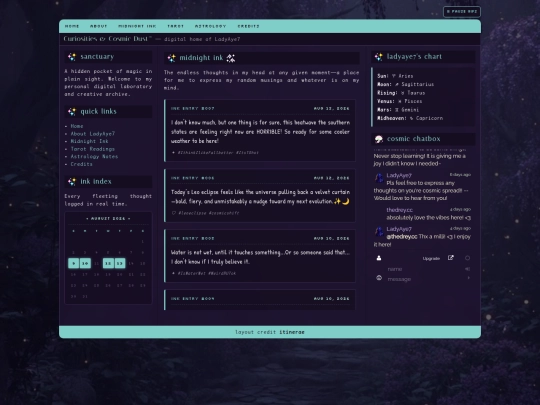Click Upgrade in the chatbox
Viewport: 540px width, 405px height.
click(x=431, y=258)
